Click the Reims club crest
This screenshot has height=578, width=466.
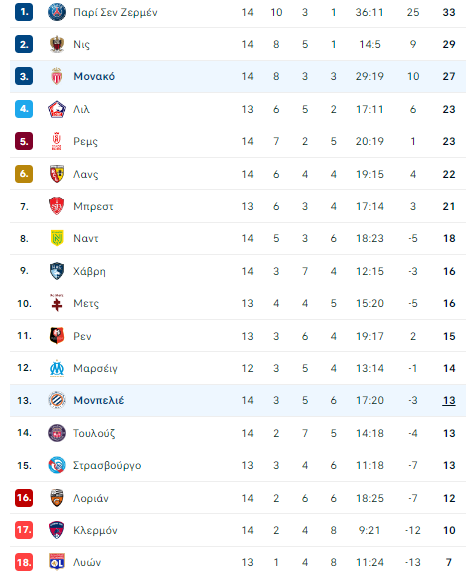coord(57,141)
